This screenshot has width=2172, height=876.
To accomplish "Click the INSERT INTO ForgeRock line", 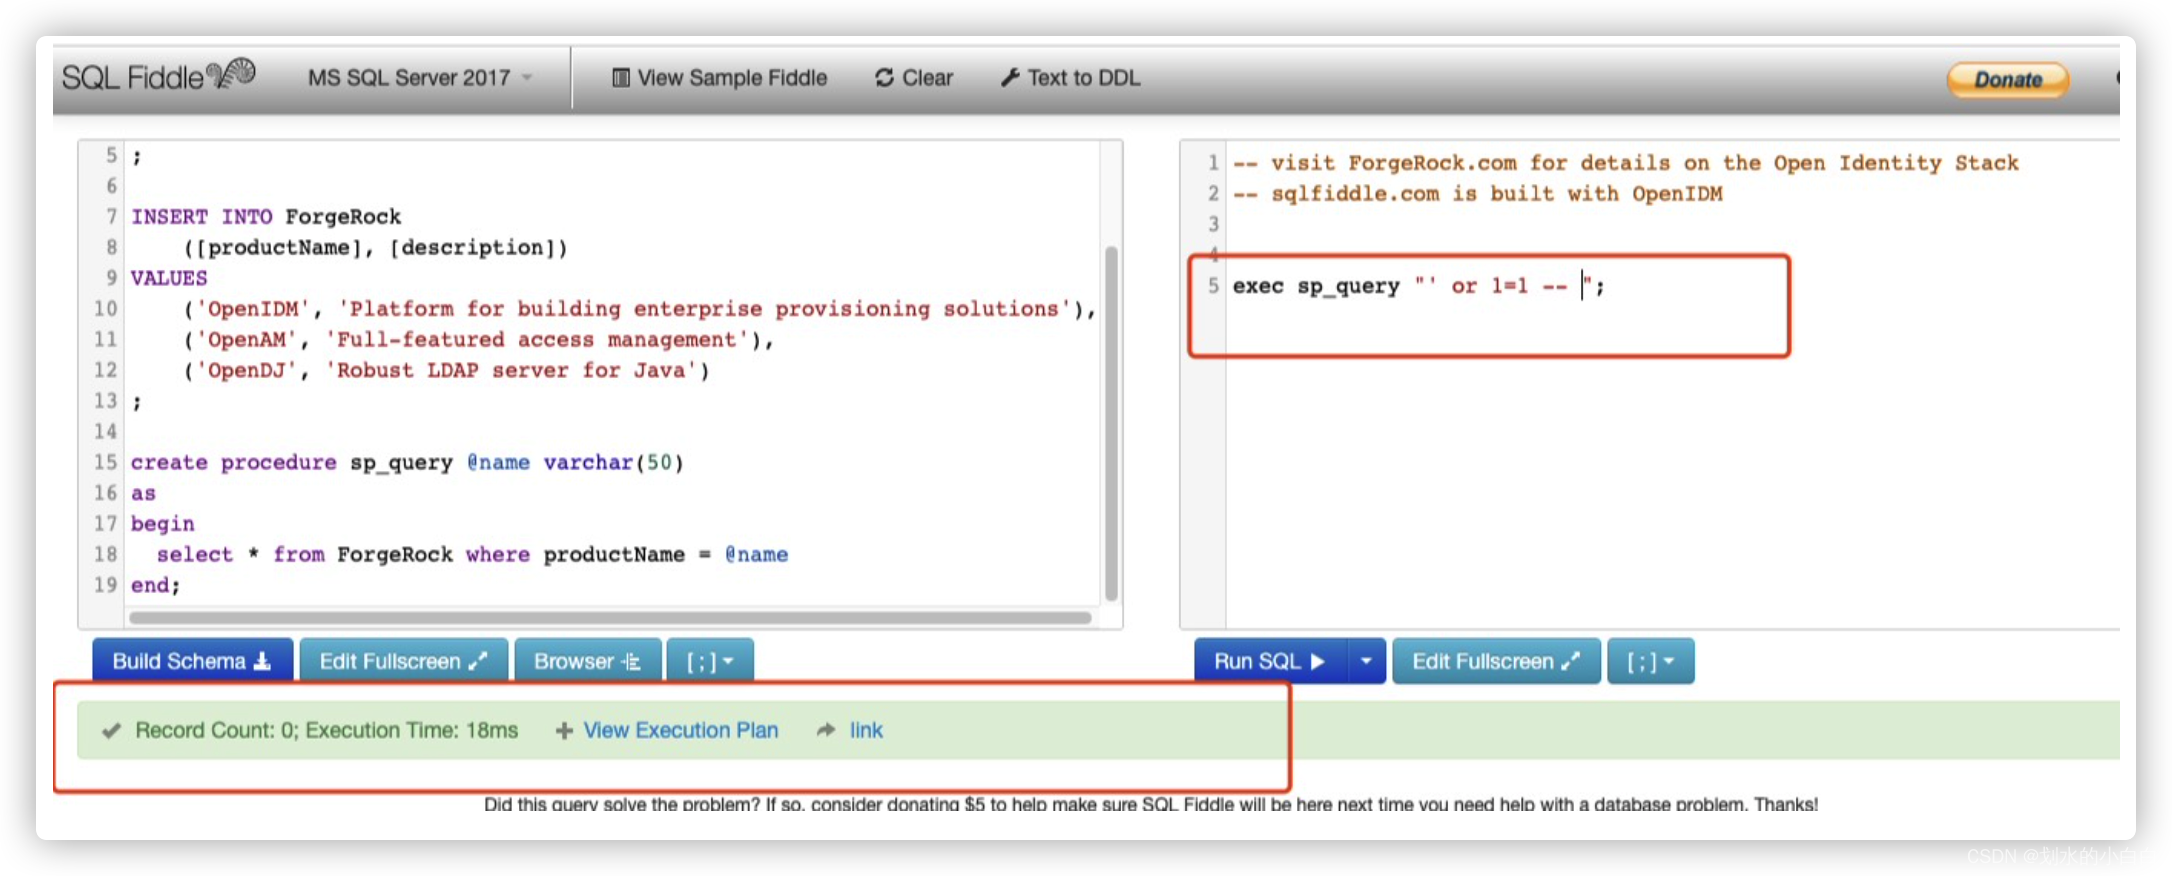I will click(266, 216).
